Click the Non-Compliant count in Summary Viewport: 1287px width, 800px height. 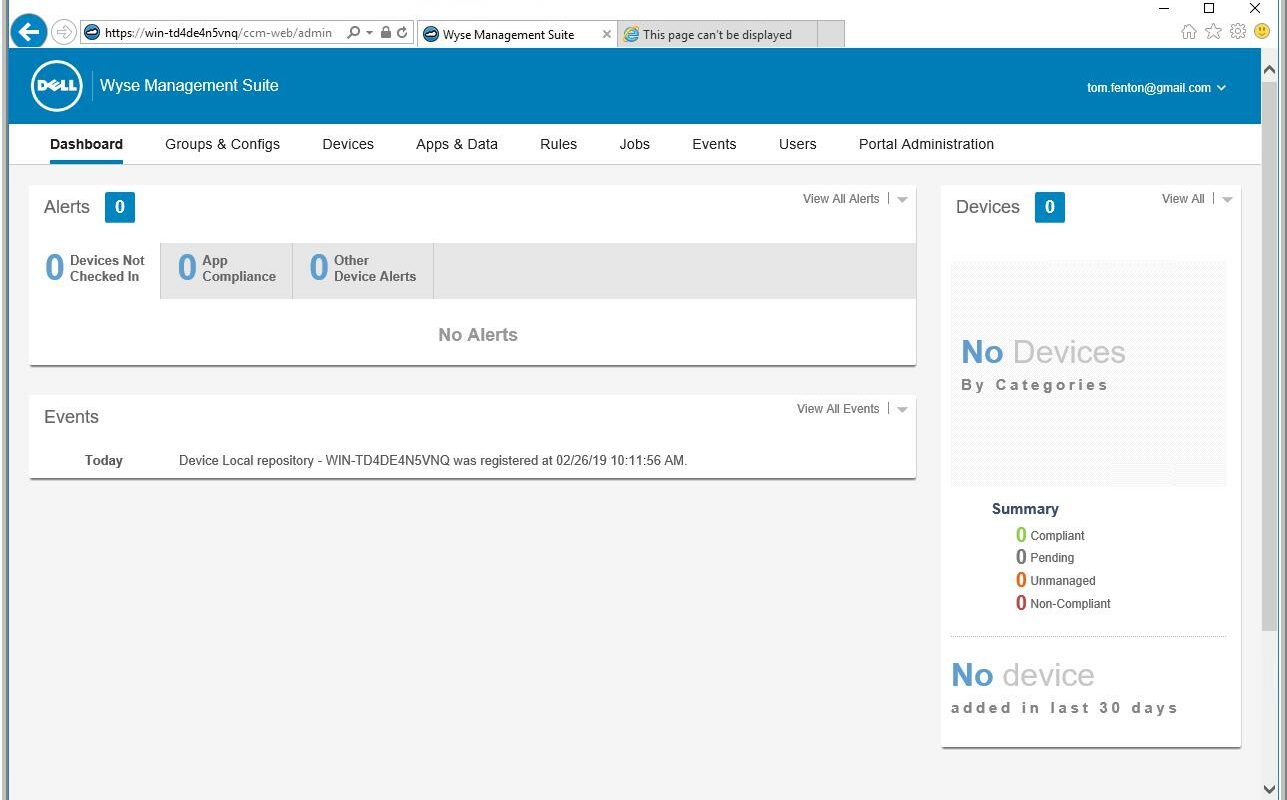click(x=1021, y=603)
